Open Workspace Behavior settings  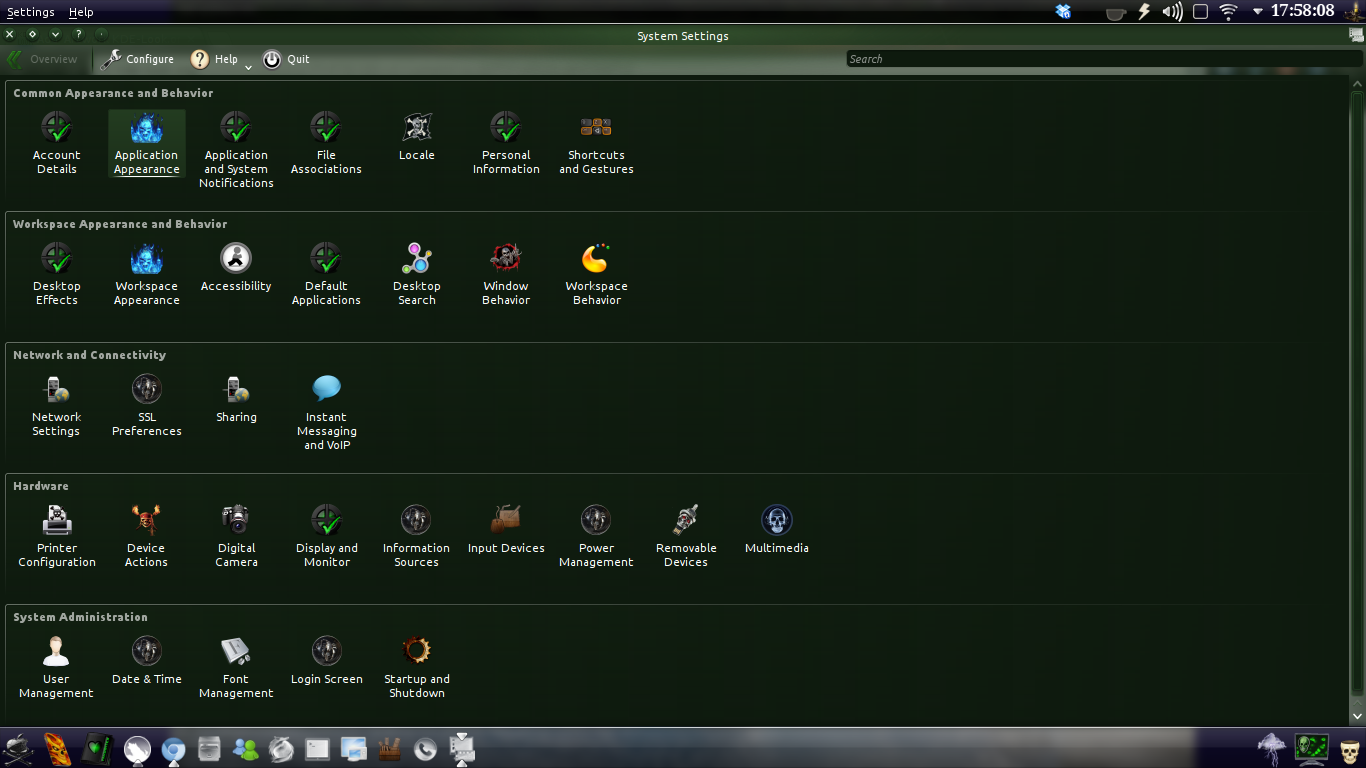coord(596,275)
